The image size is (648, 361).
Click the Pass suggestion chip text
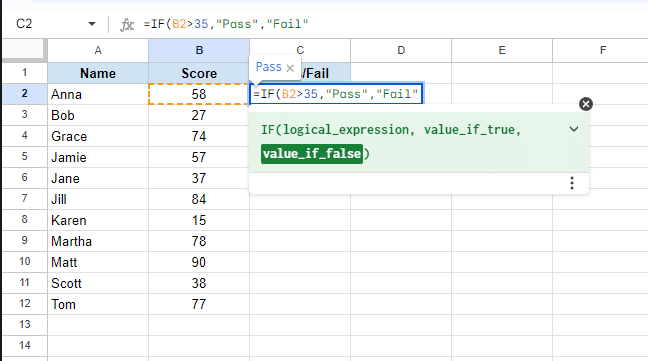point(269,67)
